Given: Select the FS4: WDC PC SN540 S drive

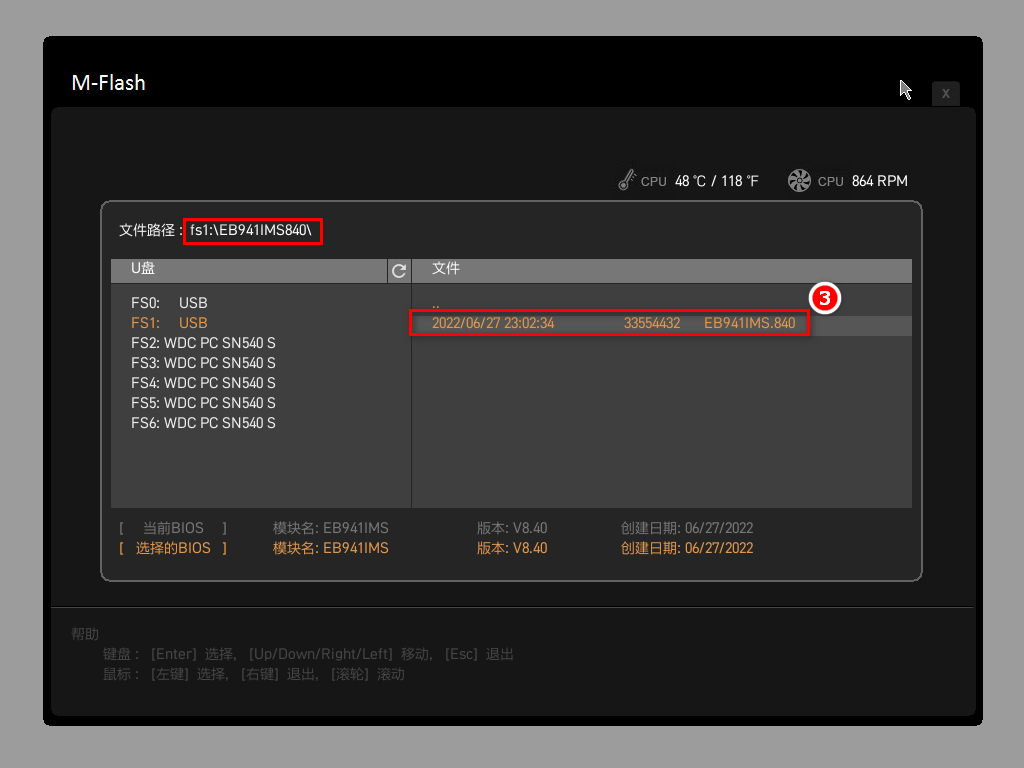Looking at the screenshot, I should click(x=203, y=382).
